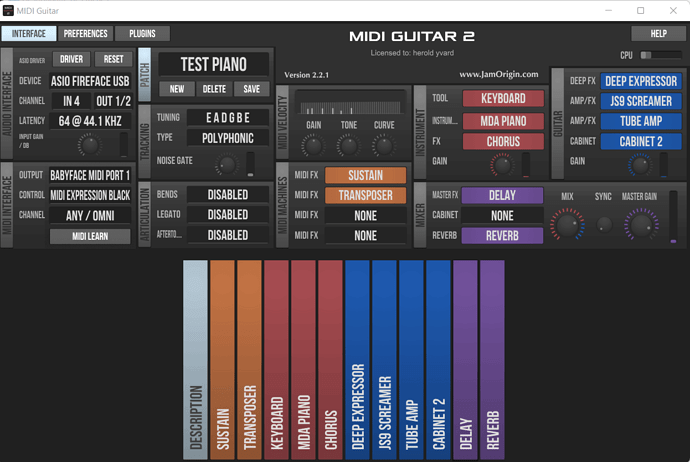Open the MIDI EXPRESSION BLACK control dropdown
This screenshot has width=690, height=462.
(90, 195)
